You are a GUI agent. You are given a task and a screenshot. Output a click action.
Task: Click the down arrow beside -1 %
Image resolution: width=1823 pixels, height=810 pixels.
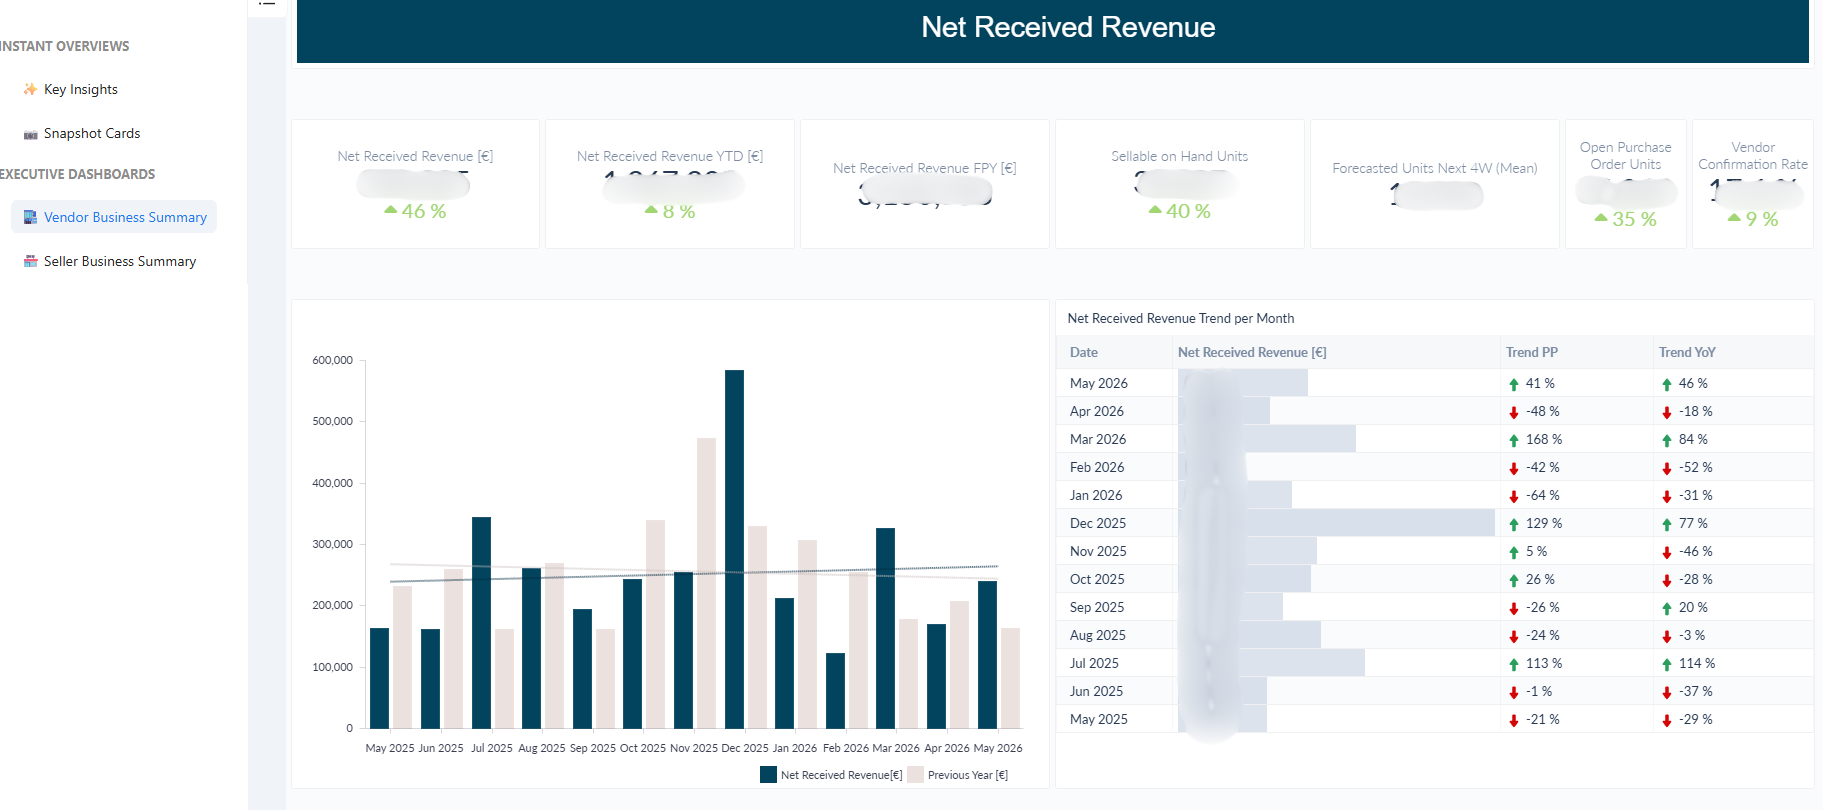1514,692
